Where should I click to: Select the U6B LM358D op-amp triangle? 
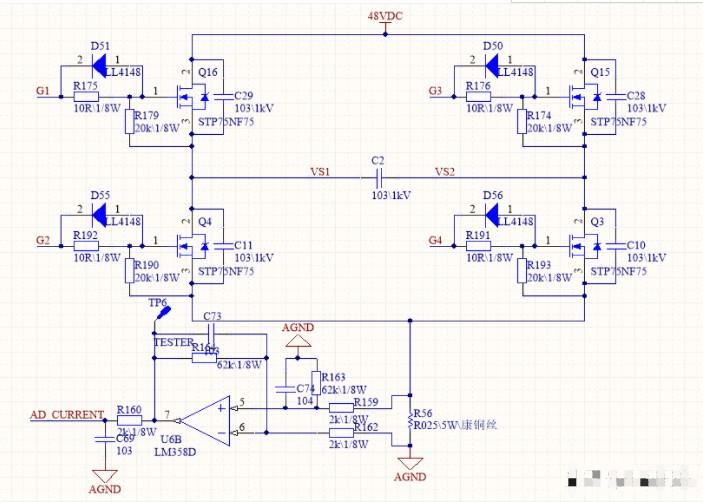click(206, 421)
